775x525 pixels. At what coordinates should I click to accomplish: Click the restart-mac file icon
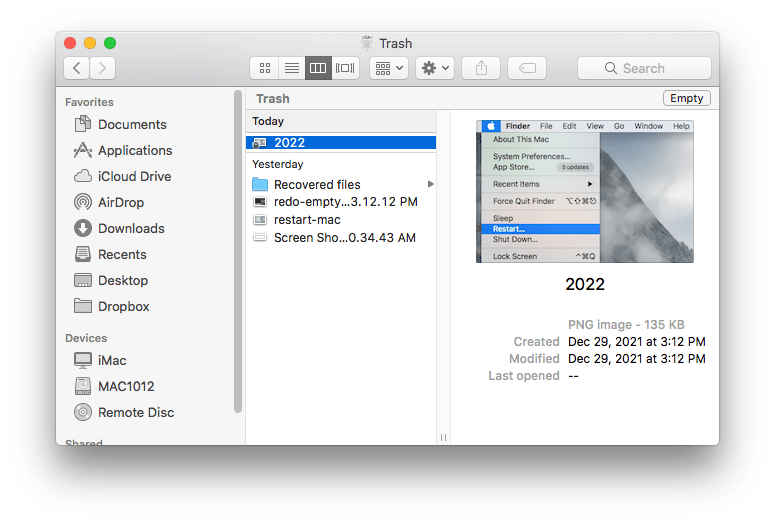click(259, 219)
